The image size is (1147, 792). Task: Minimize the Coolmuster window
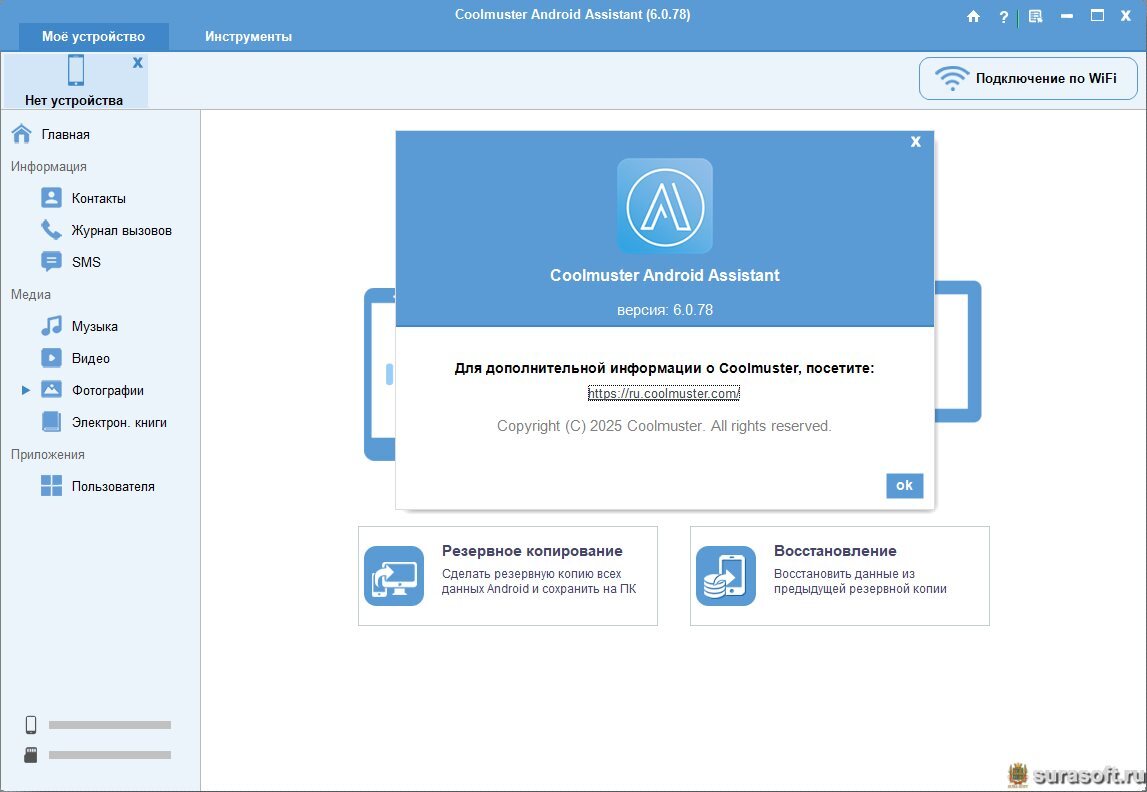pyautogui.click(x=1067, y=16)
